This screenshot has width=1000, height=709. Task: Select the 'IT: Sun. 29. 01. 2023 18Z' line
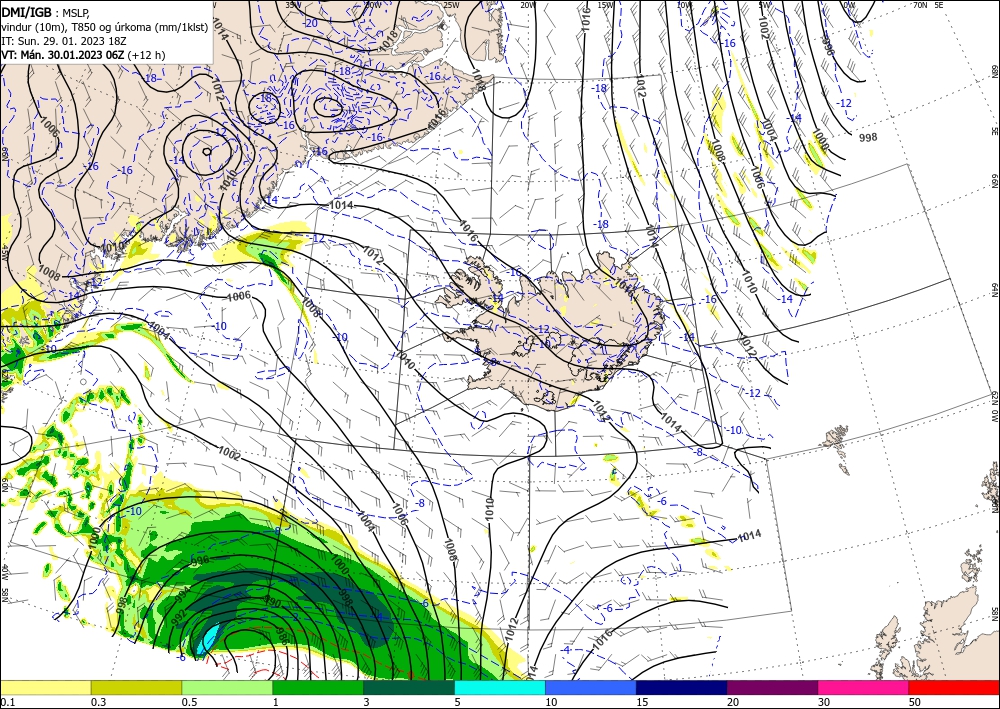tap(64, 41)
